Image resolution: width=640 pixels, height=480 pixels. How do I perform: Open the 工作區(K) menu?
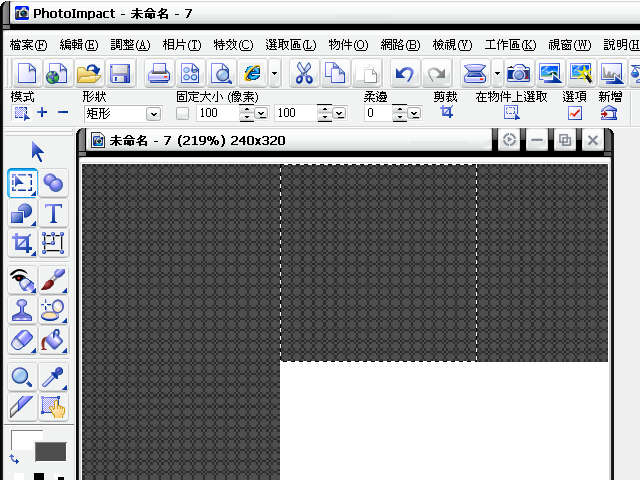(510, 44)
